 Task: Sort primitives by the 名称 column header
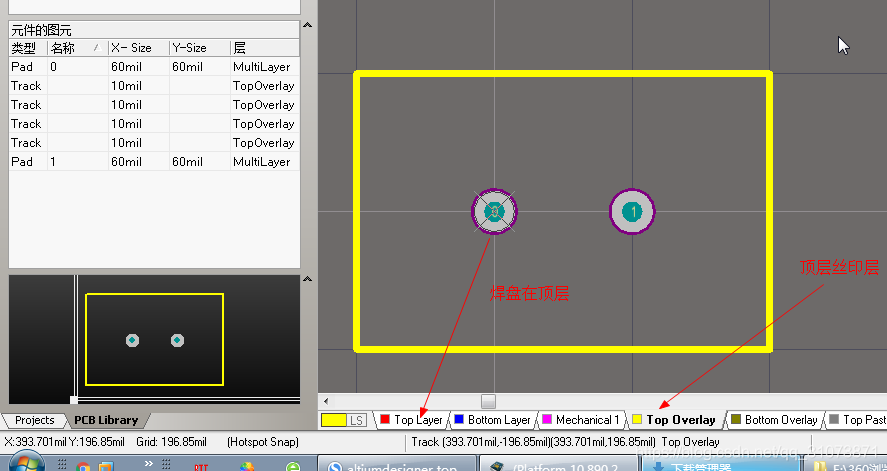tap(72, 48)
